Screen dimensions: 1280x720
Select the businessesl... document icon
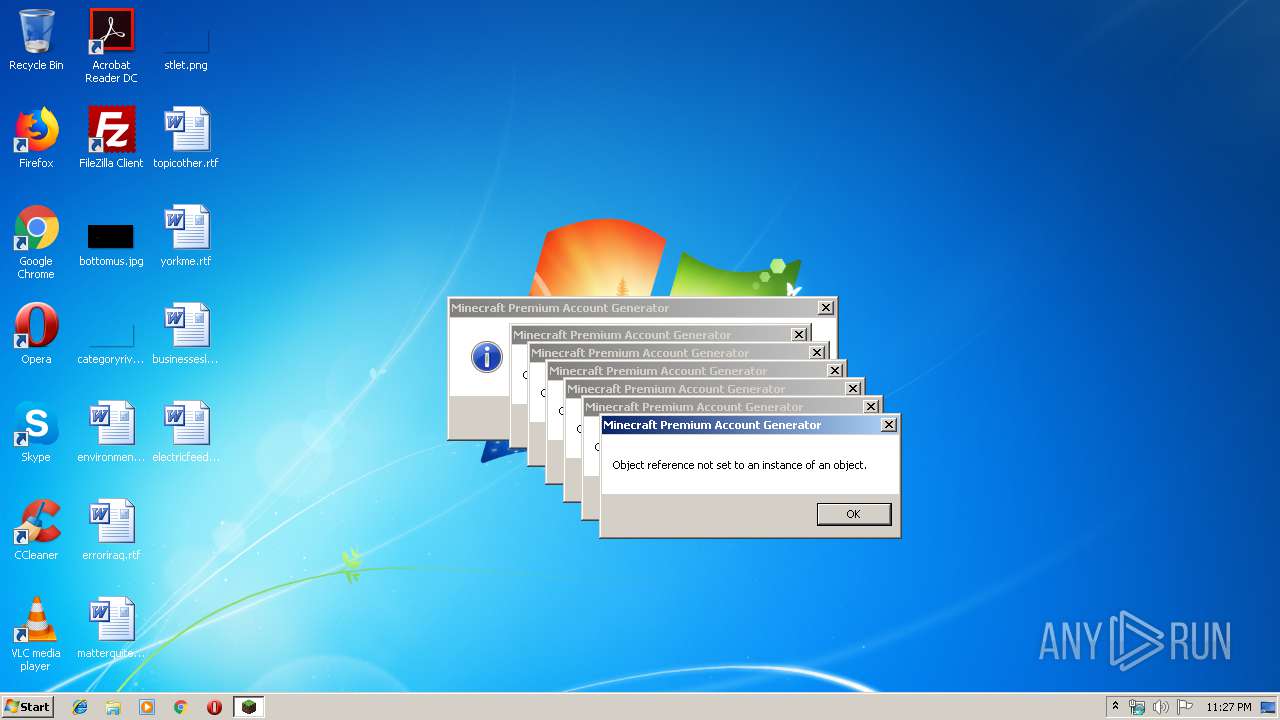(186, 334)
